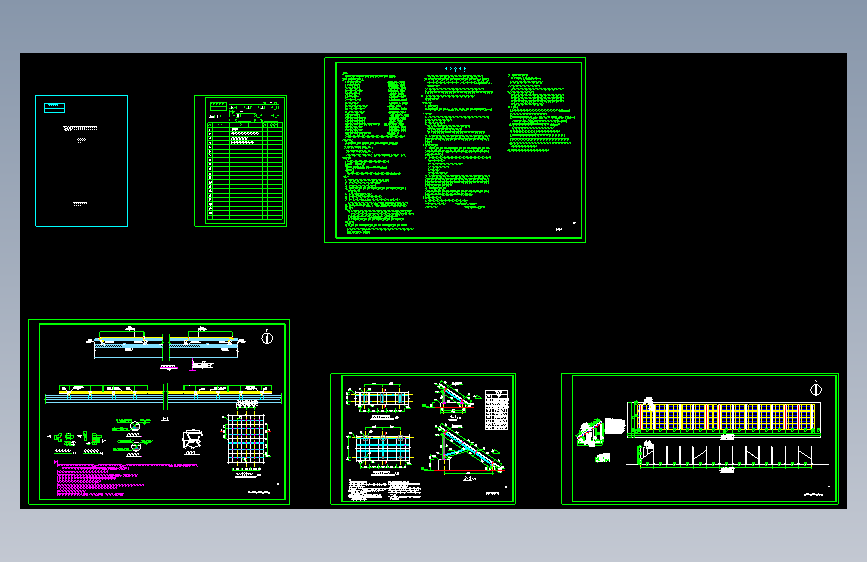Click the north arrow on the bottom-left plan sheet
This screenshot has width=867, height=562.
point(267,337)
